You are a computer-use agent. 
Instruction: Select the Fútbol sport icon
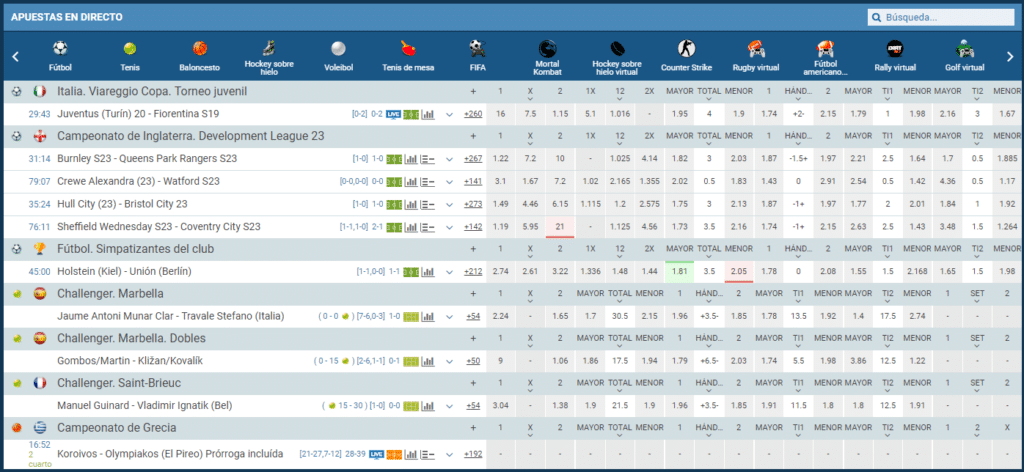coord(60,55)
